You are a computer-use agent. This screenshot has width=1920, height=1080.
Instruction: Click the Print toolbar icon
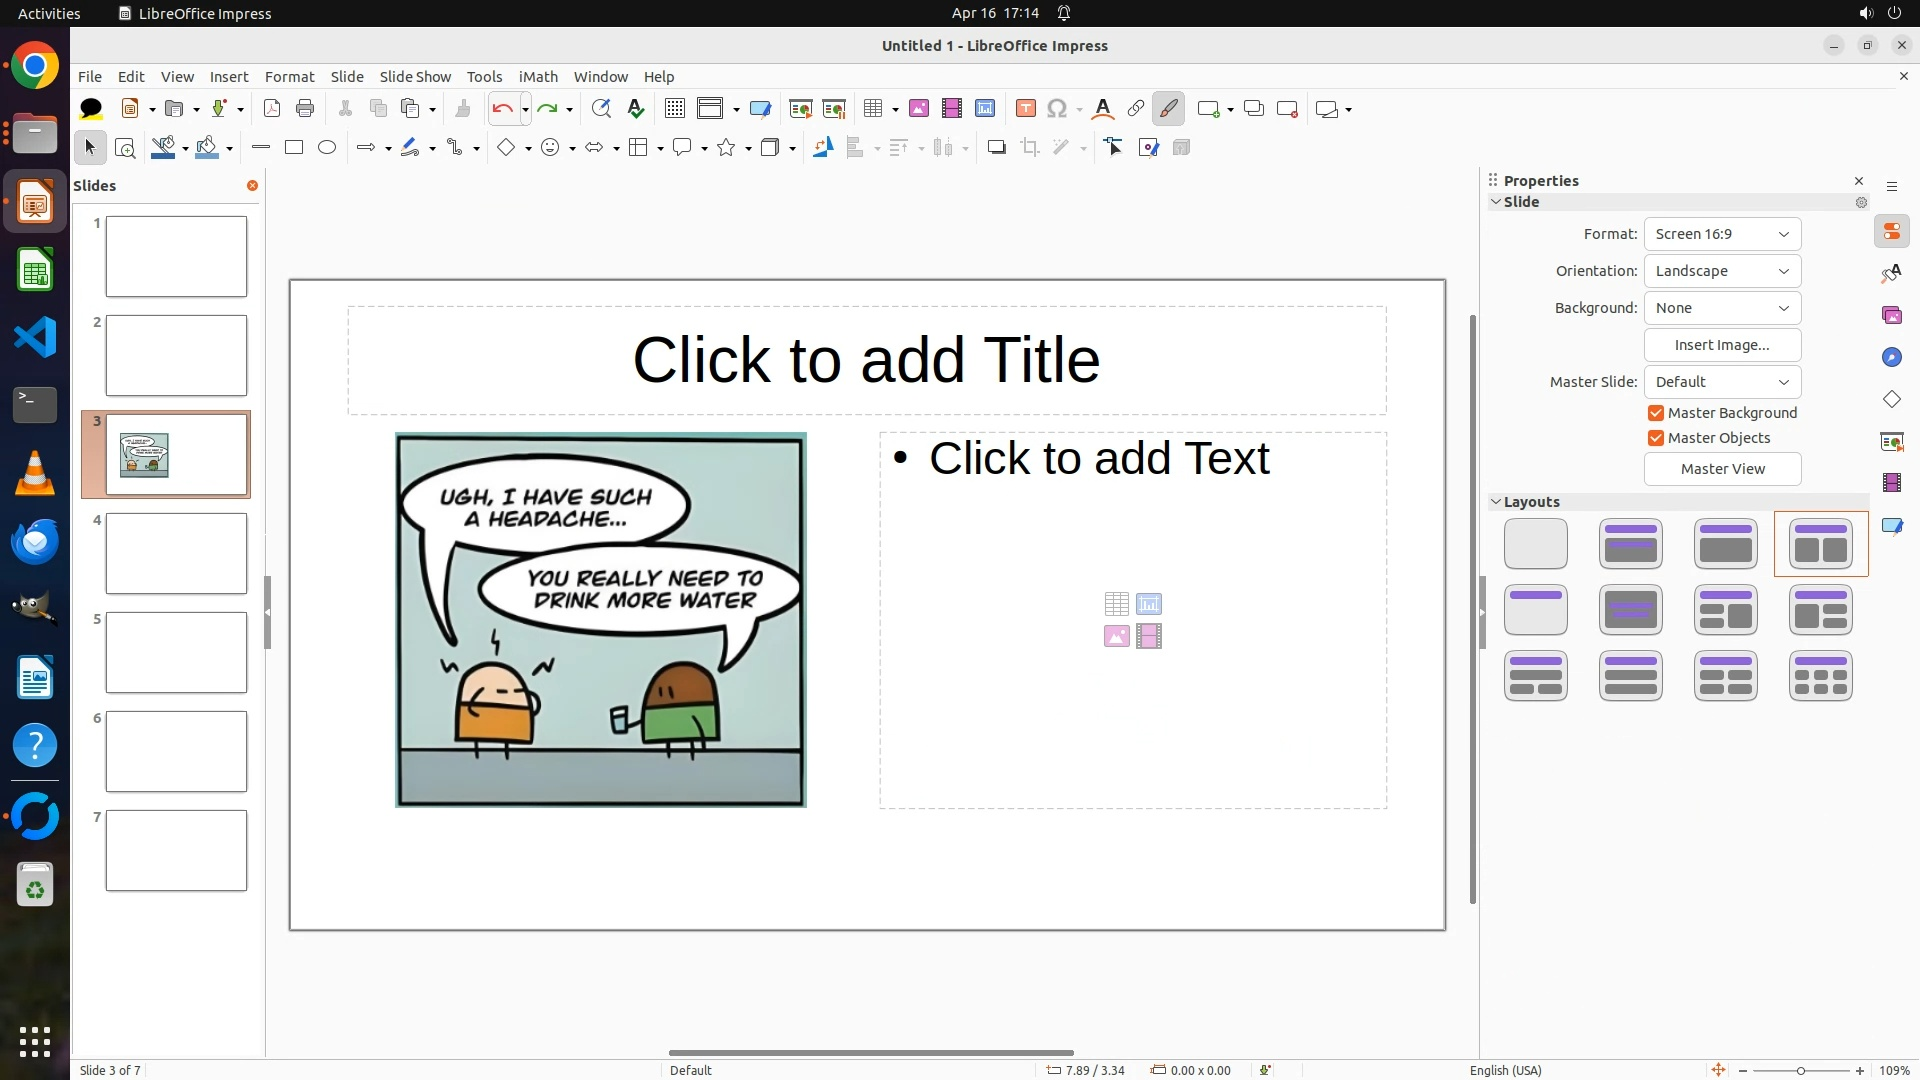point(305,109)
